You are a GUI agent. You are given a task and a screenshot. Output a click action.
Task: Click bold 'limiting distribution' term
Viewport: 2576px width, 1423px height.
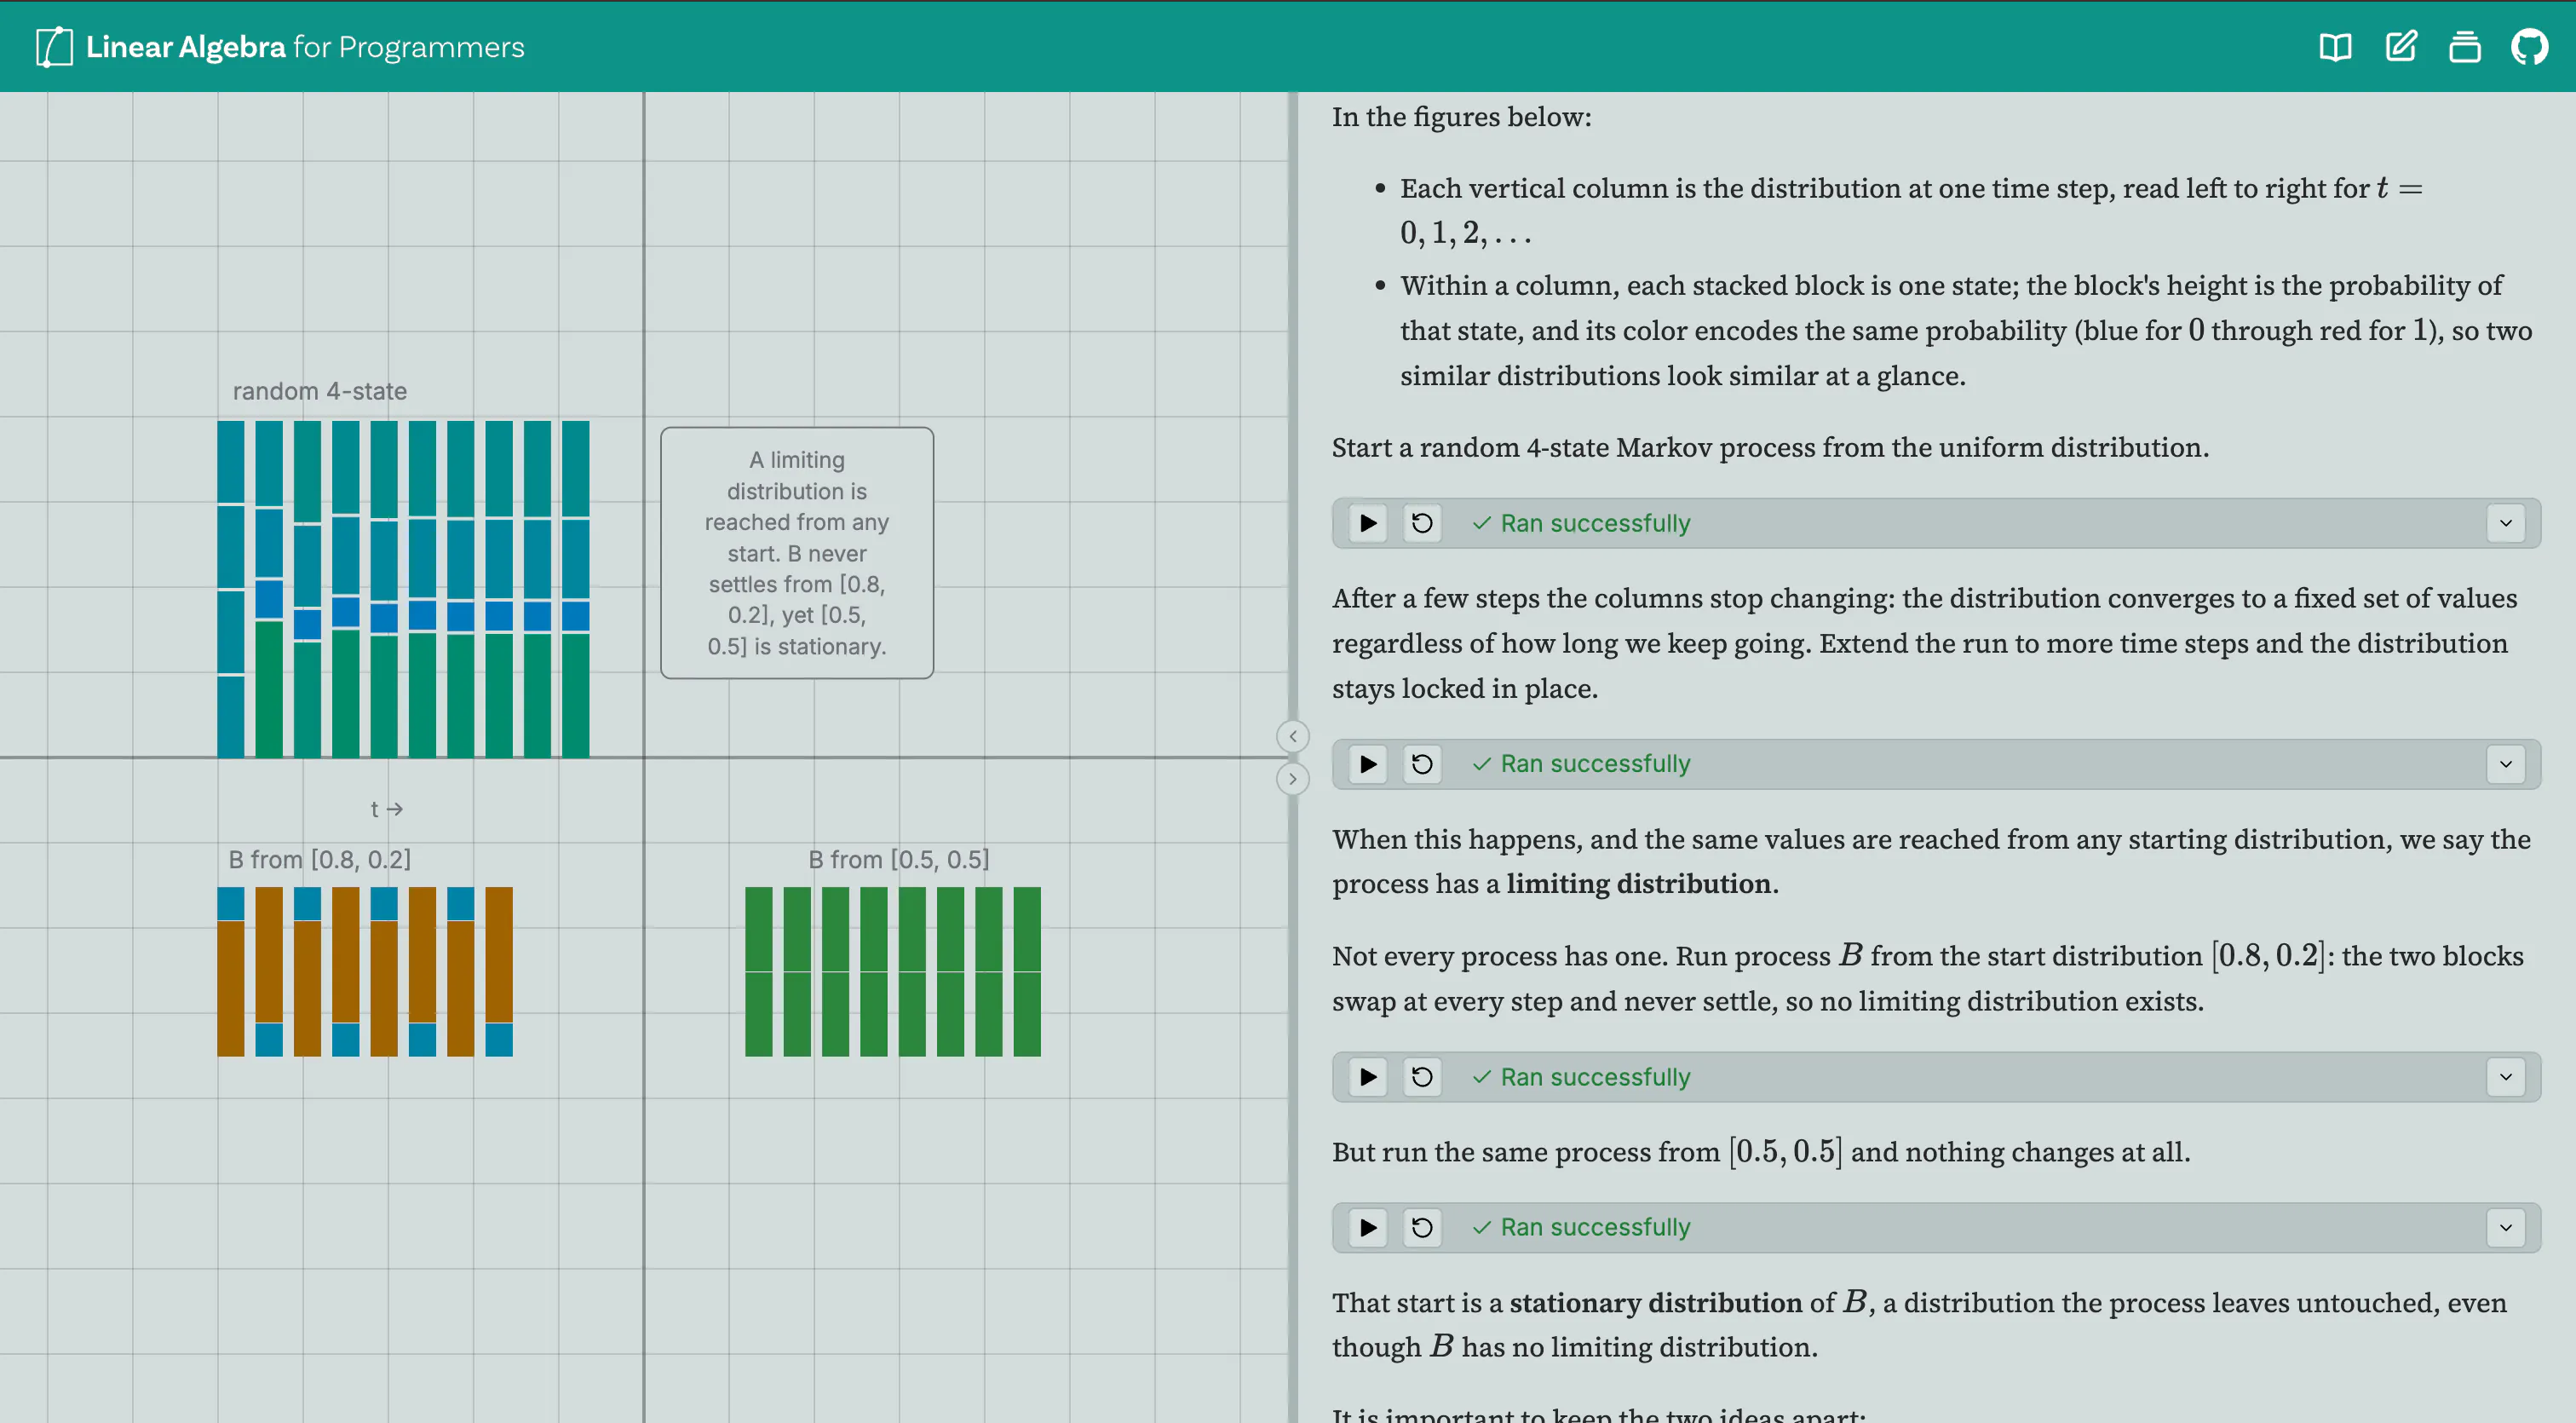1638,884
